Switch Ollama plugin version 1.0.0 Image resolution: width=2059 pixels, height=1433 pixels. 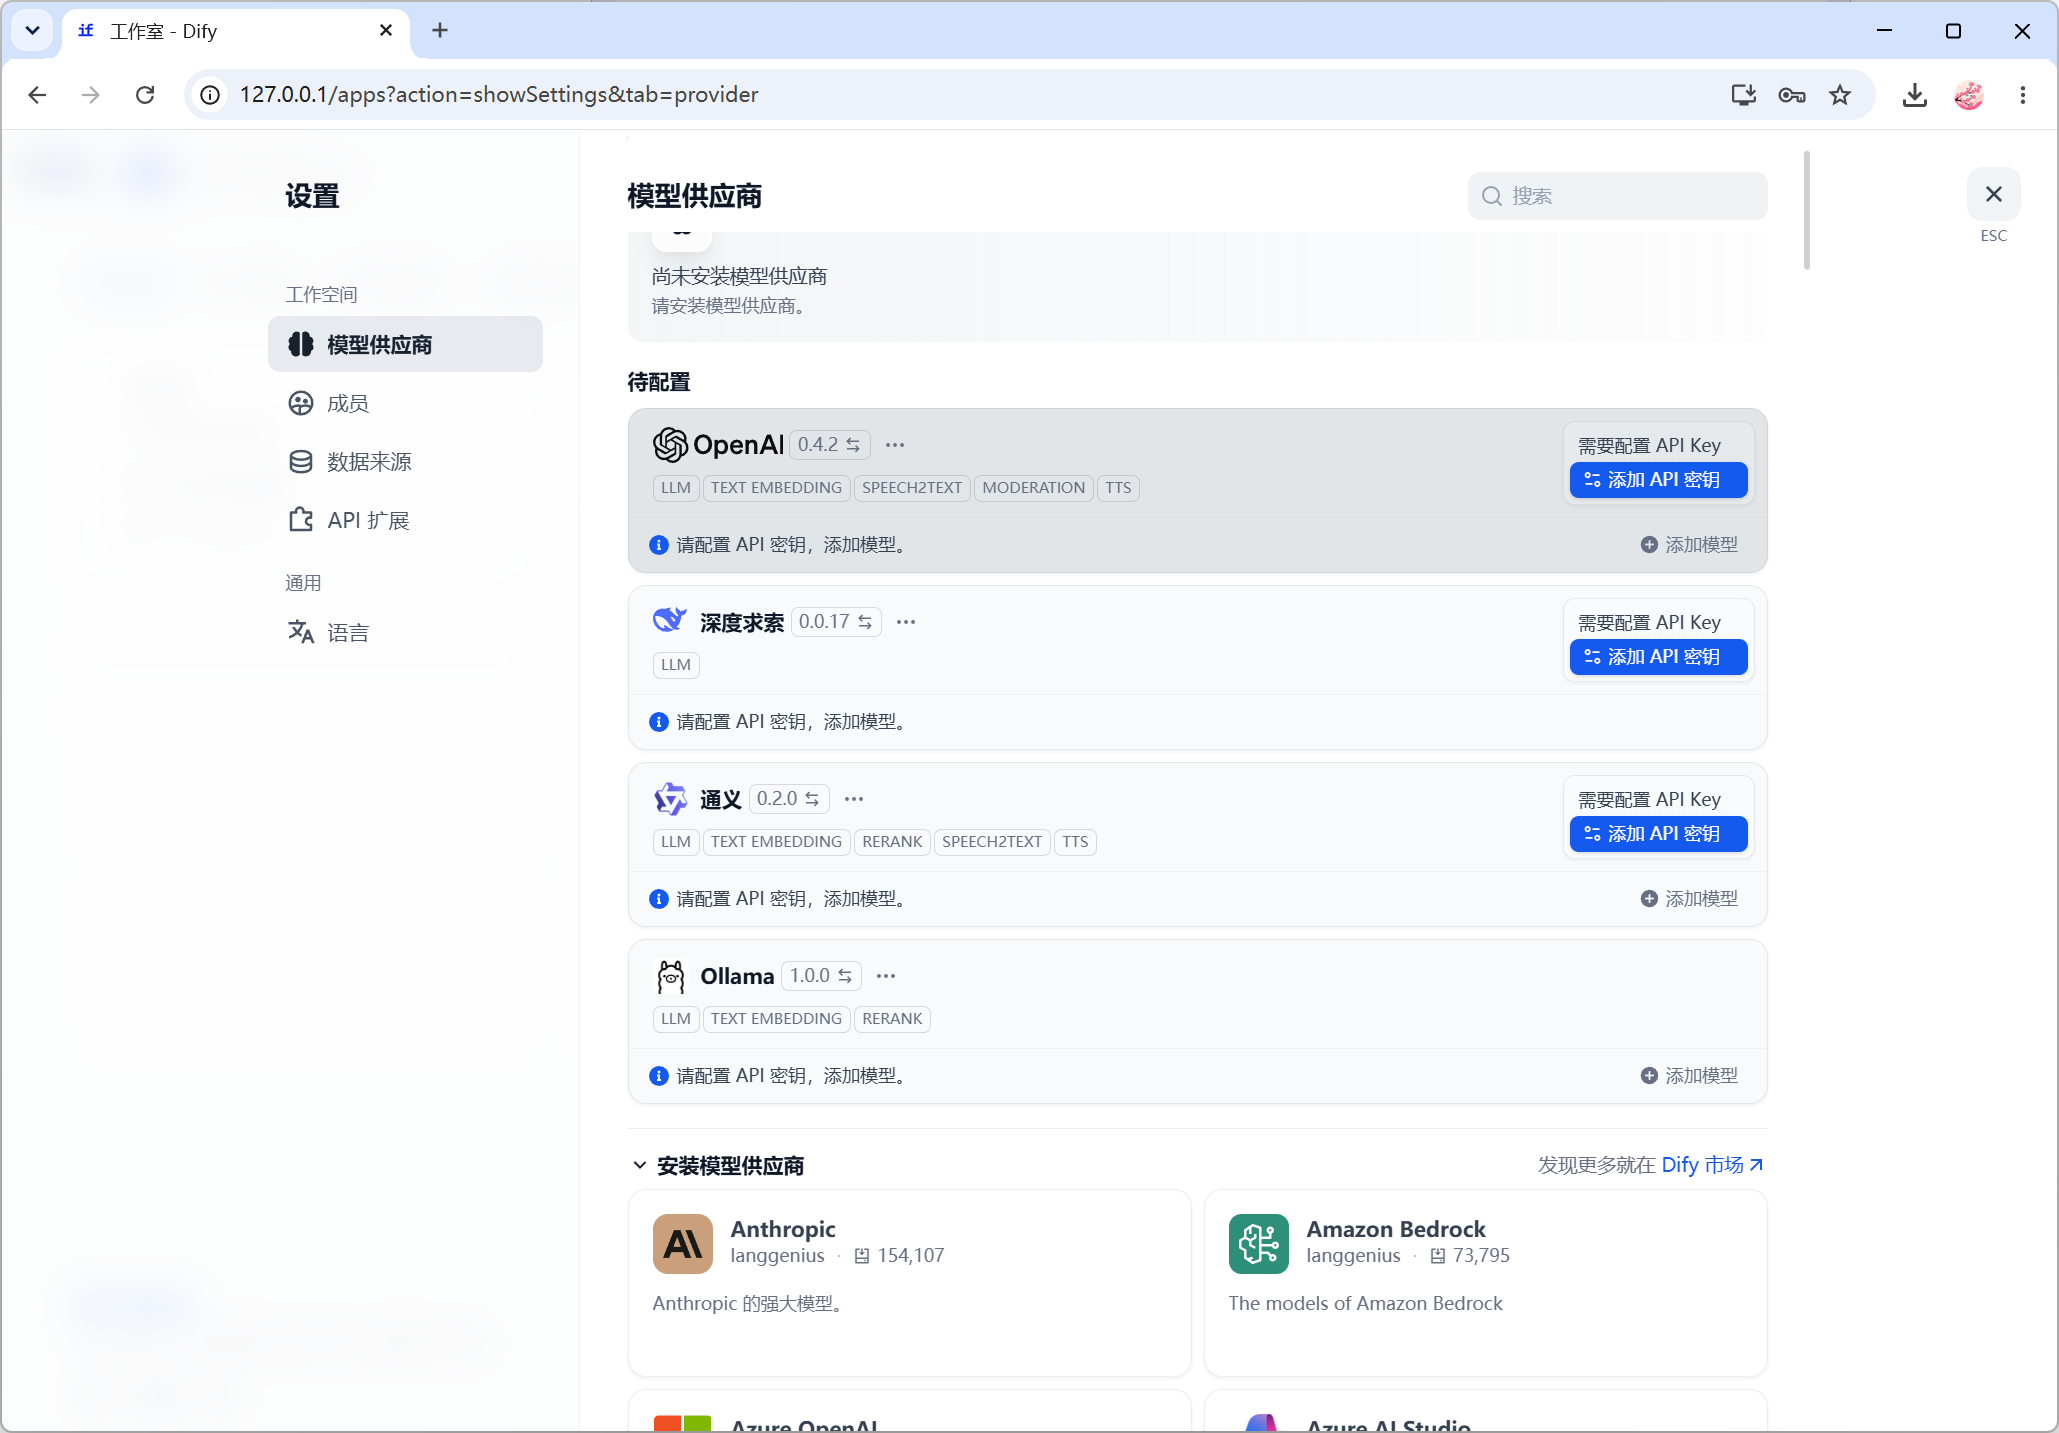point(821,976)
